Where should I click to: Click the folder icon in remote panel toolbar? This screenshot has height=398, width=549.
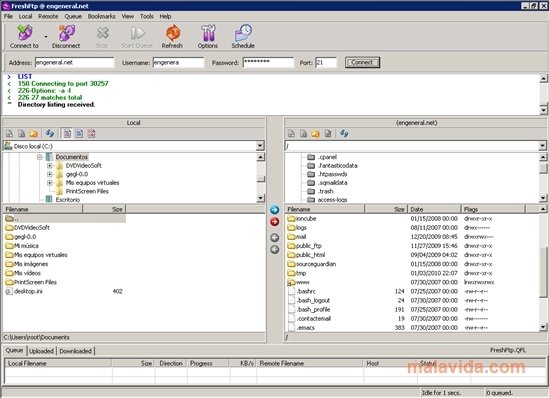pyautogui.click(x=315, y=133)
